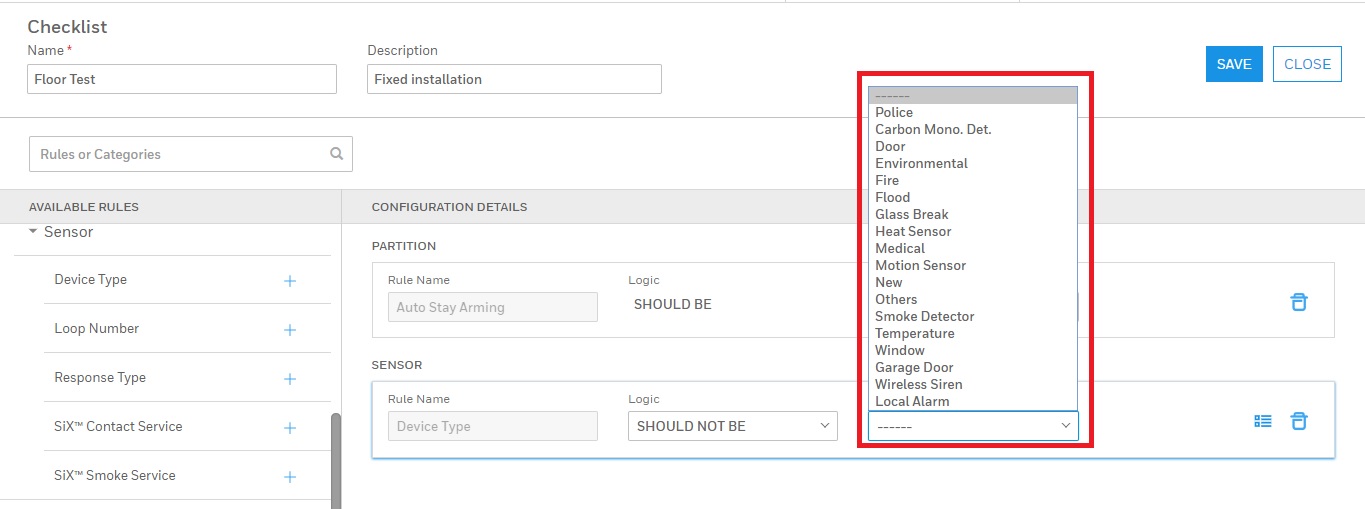The width and height of the screenshot is (1365, 509).
Task: Pick Motion Sensor from the dropdown list
Action: coord(920,265)
